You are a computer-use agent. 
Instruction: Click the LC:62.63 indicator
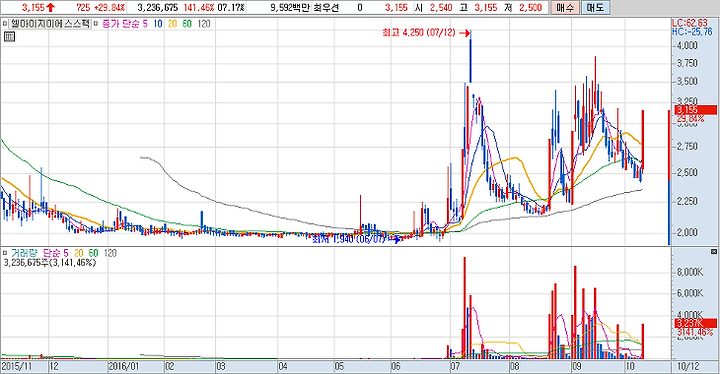[689, 23]
